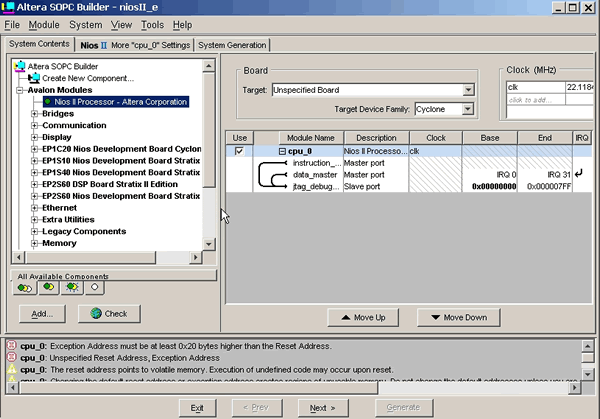Click the messages panel horizontal scrollbar thumb
The image size is (600, 419).
(x=199, y=388)
